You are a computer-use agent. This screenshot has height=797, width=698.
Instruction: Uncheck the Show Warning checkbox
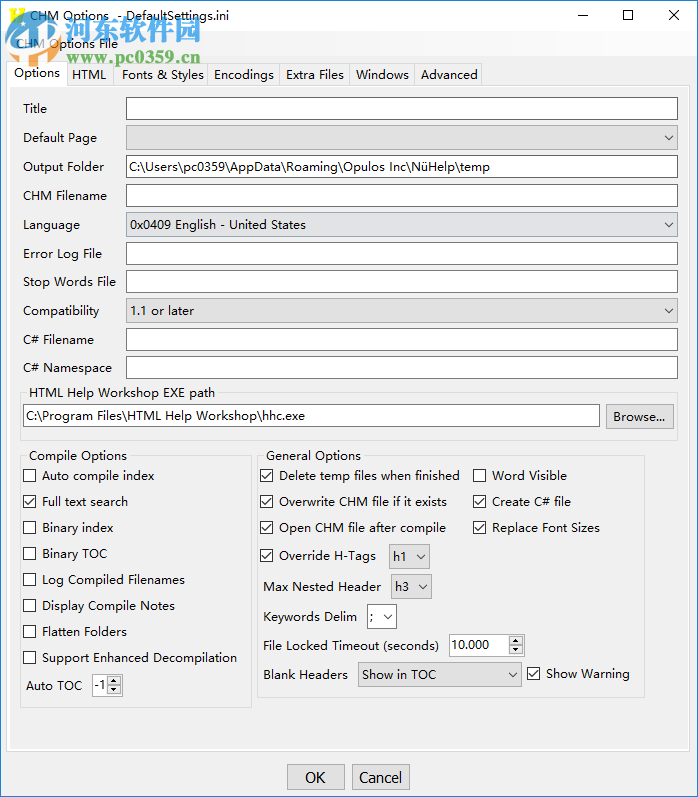coord(533,674)
